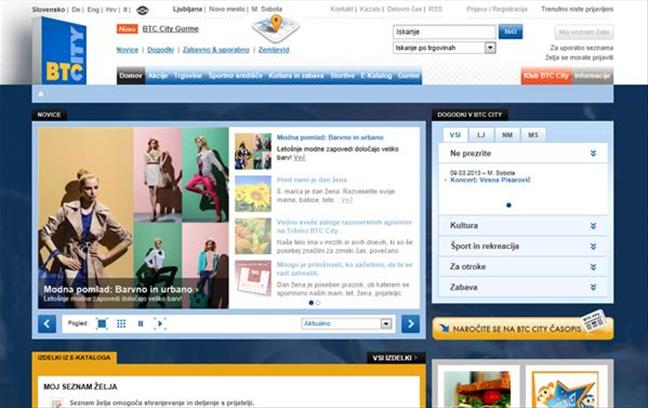Open the Dogodki link

(160, 50)
